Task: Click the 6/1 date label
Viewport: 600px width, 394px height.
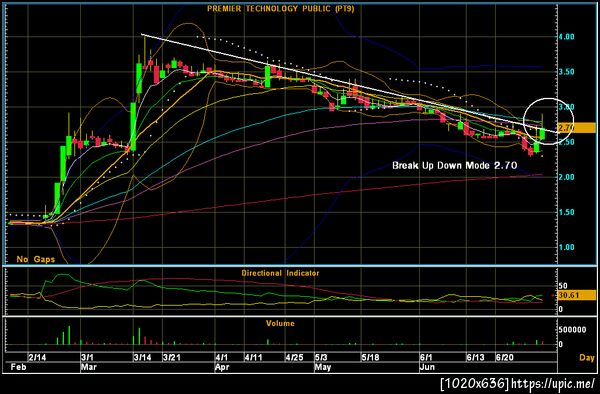Action: [x=426, y=357]
